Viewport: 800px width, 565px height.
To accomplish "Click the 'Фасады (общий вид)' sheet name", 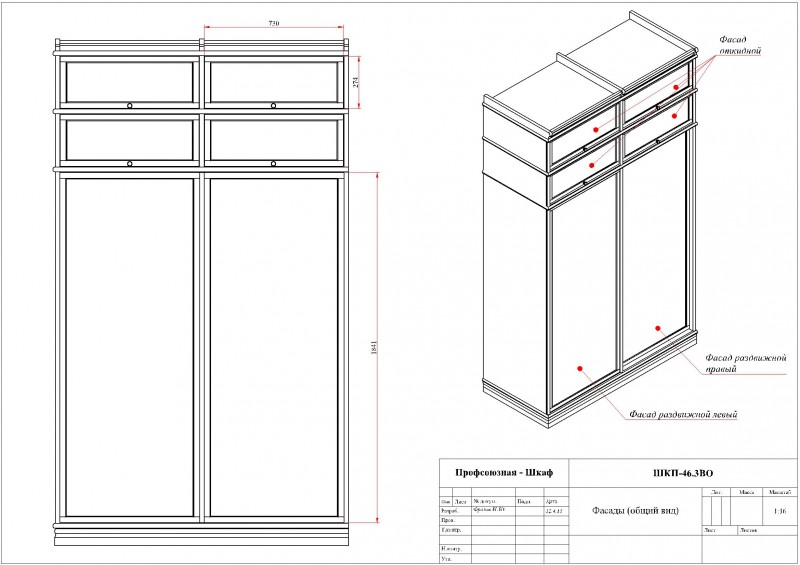I will point(635,510).
